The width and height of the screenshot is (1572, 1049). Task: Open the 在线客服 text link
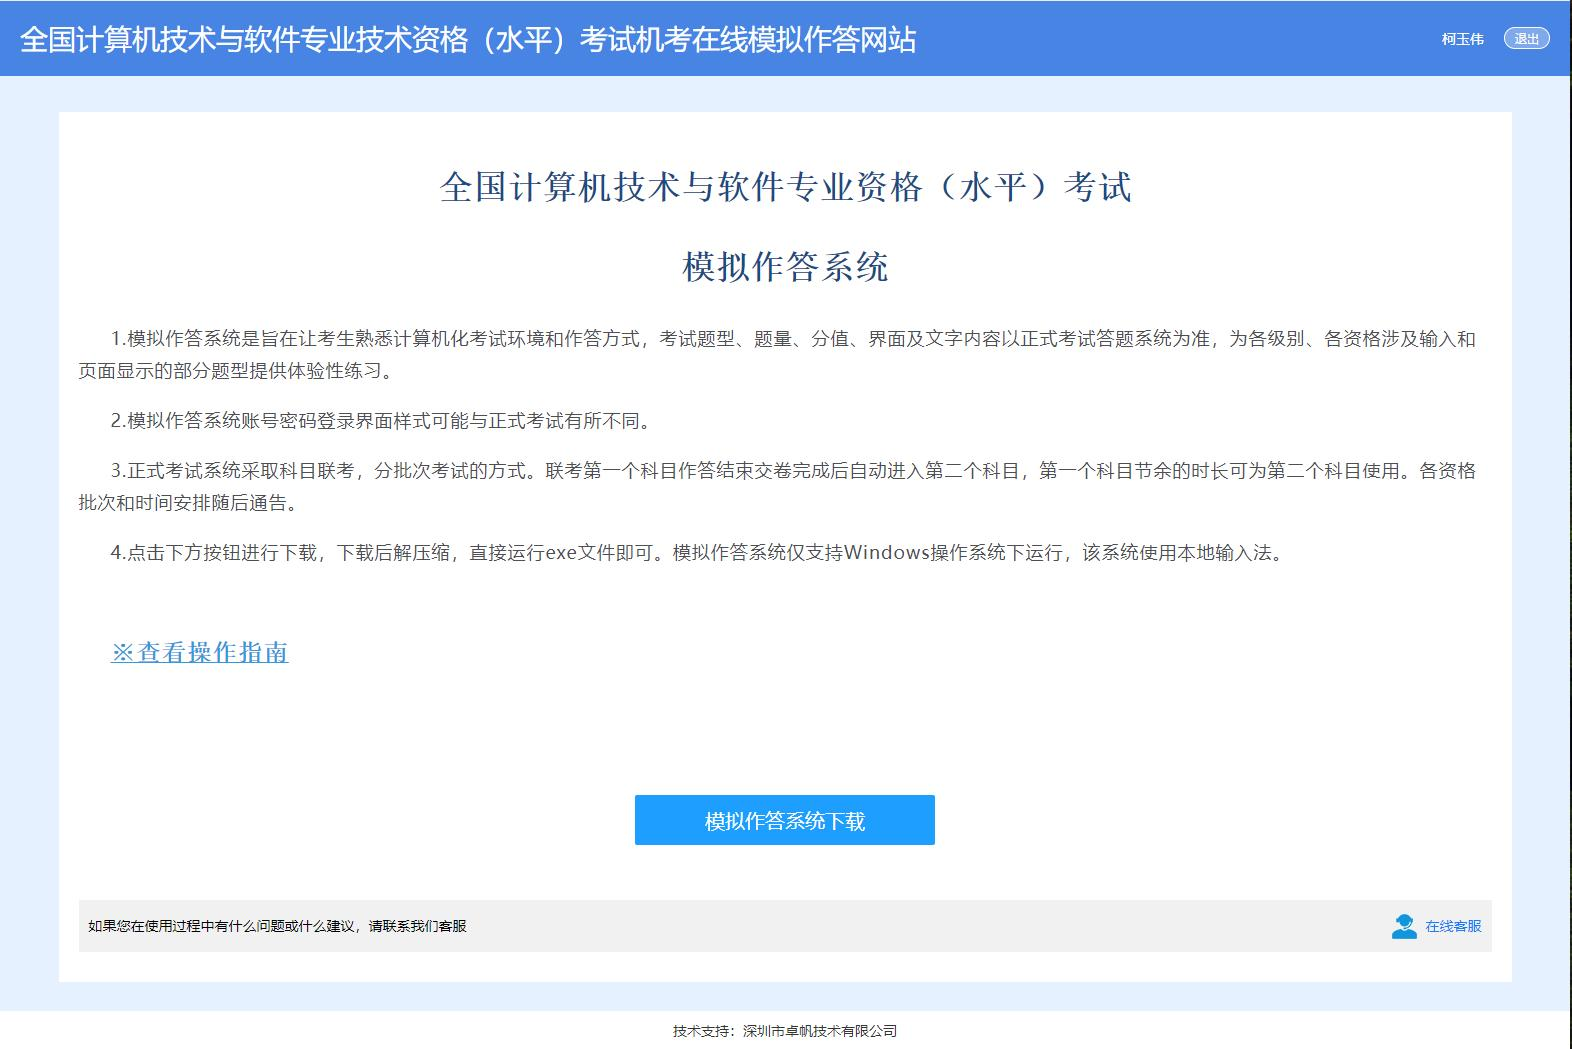1453,926
